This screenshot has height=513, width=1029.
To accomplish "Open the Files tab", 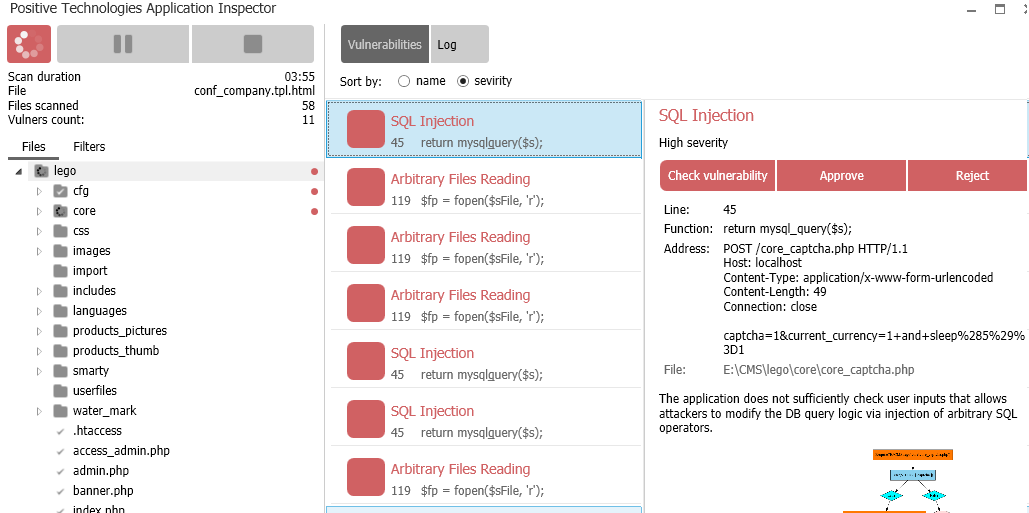I will 33,147.
